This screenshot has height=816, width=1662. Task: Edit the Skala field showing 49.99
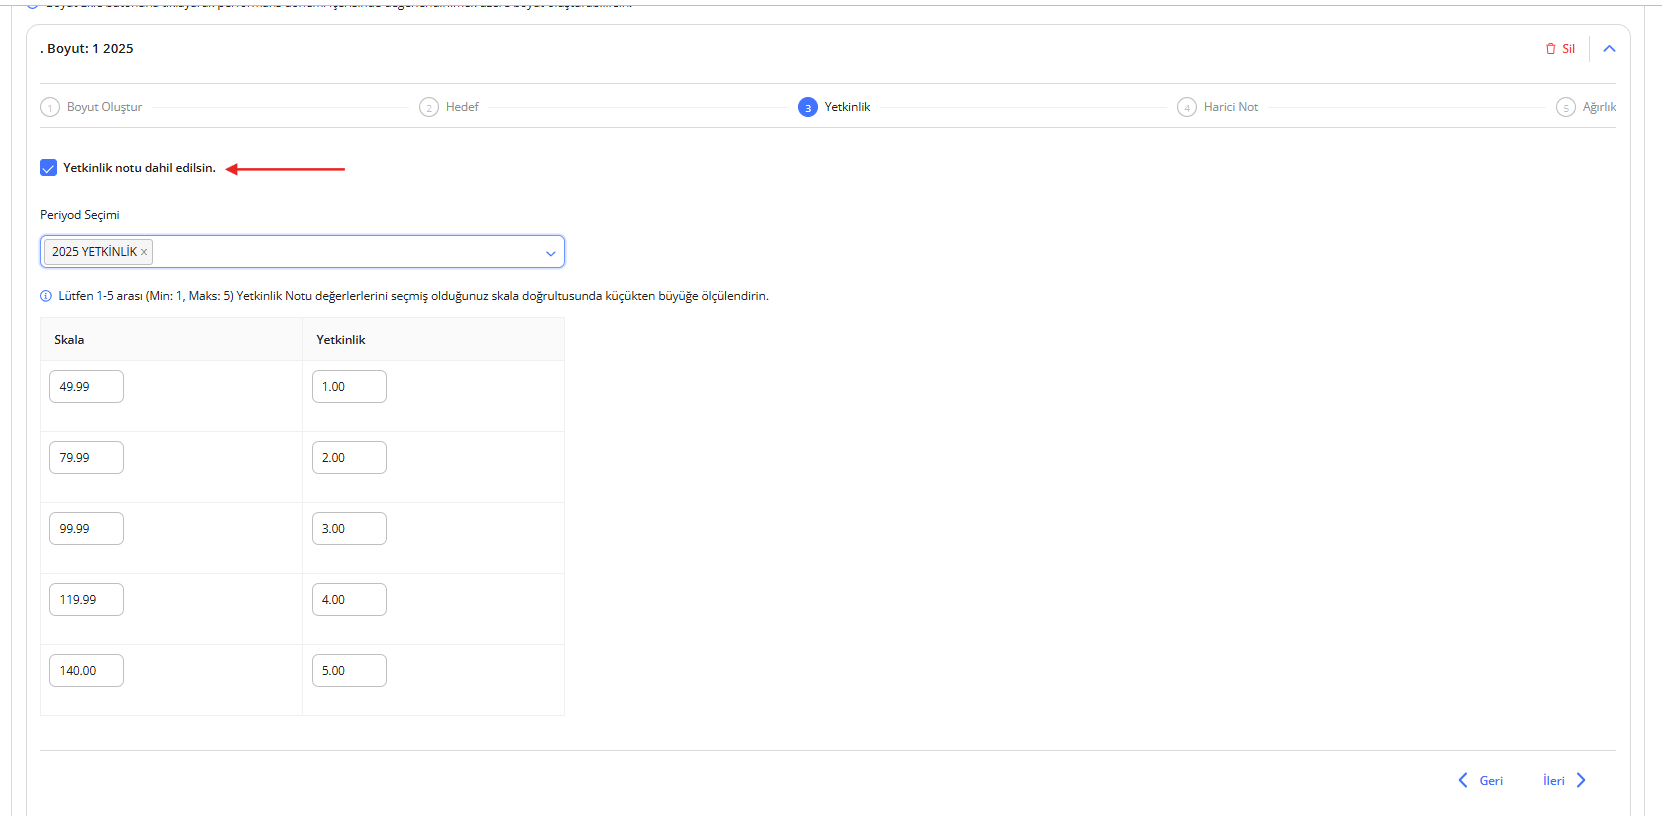86,387
